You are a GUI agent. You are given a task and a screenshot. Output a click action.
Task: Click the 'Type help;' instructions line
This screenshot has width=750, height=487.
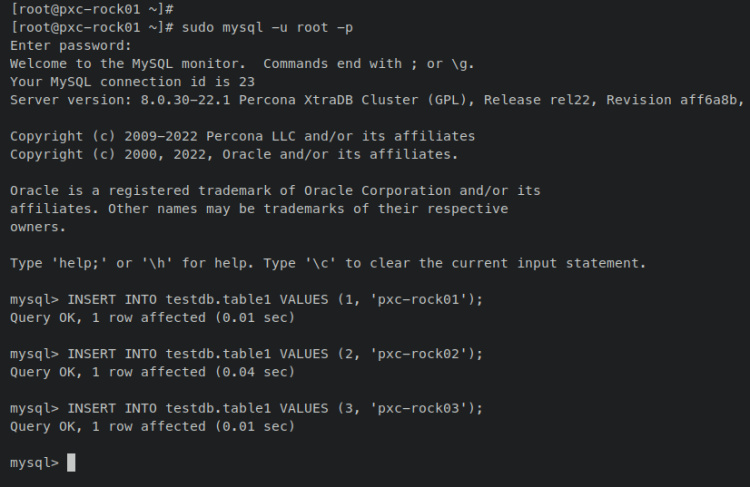[x=328, y=263]
